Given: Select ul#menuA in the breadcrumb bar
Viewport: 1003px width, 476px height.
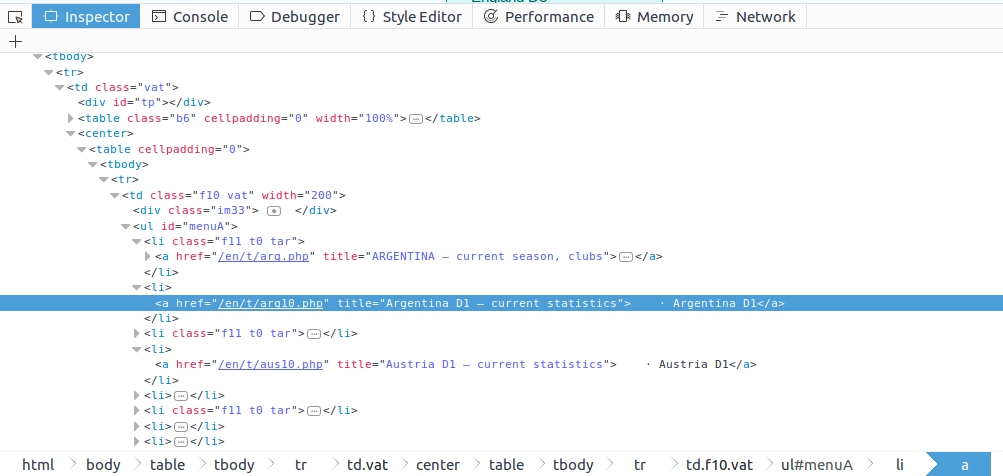Looking at the screenshot, I should tap(817, 465).
